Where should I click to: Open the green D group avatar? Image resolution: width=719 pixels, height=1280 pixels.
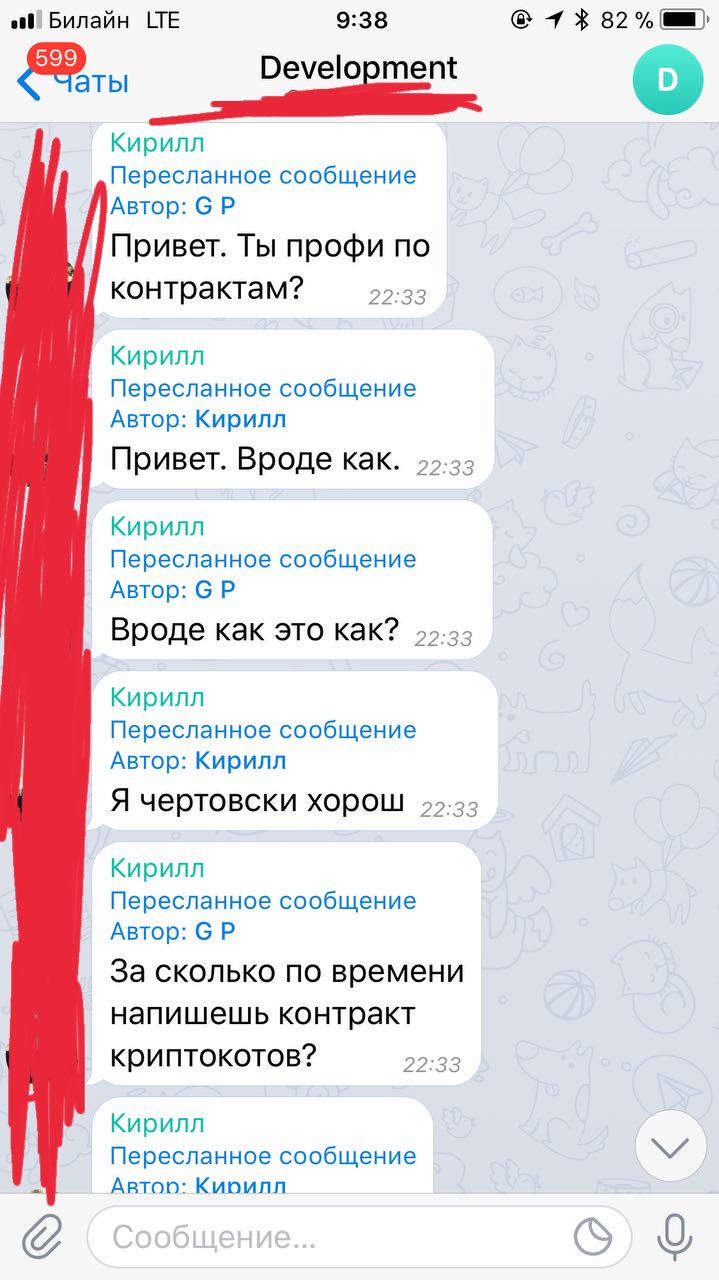667,80
